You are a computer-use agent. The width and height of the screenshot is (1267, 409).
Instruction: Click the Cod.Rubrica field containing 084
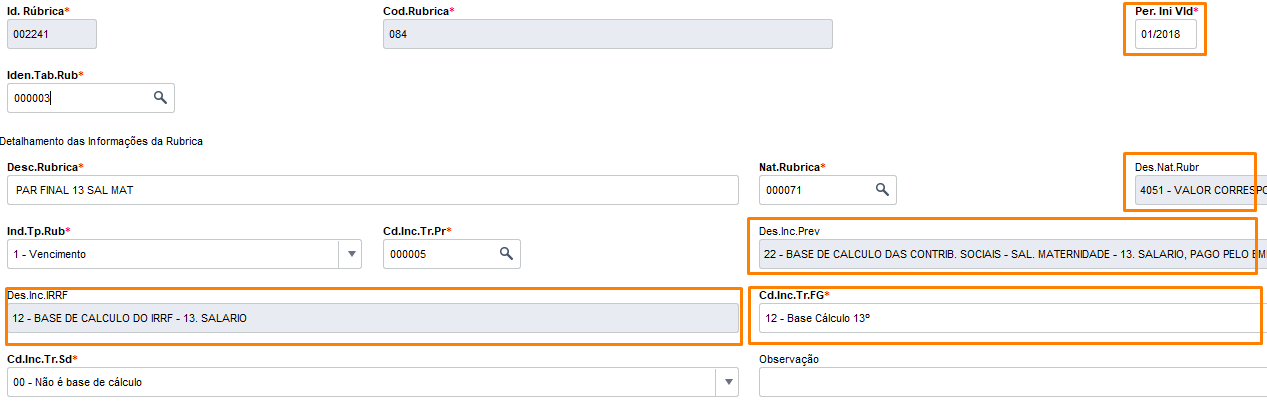tap(608, 34)
